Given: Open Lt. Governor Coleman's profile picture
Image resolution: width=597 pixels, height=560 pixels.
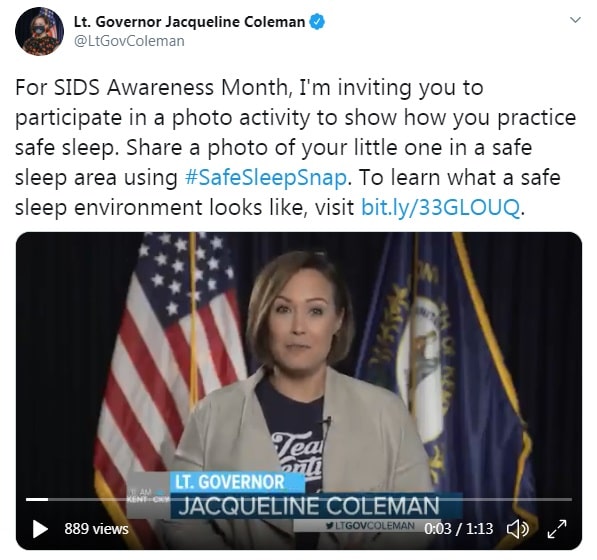Looking at the screenshot, I should pos(39,31).
